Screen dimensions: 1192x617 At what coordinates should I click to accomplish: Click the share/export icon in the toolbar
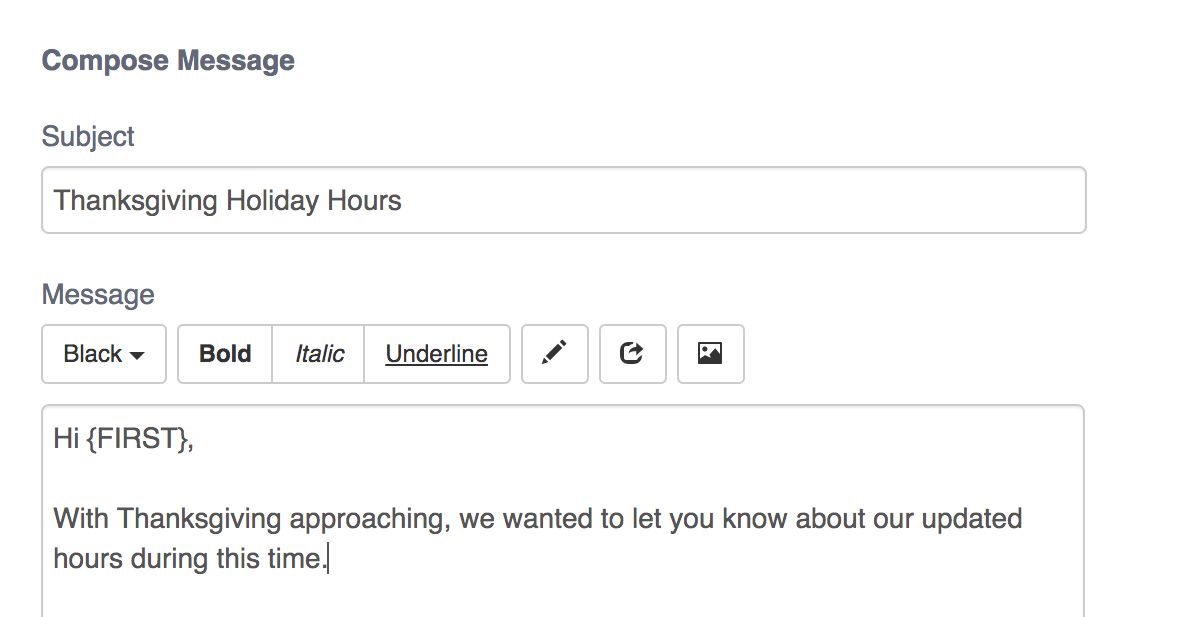(x=632, y=353)
